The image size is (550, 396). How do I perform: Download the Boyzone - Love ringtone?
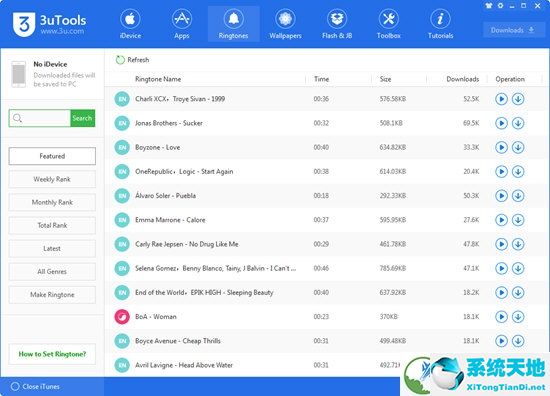(x=518, y=147)
